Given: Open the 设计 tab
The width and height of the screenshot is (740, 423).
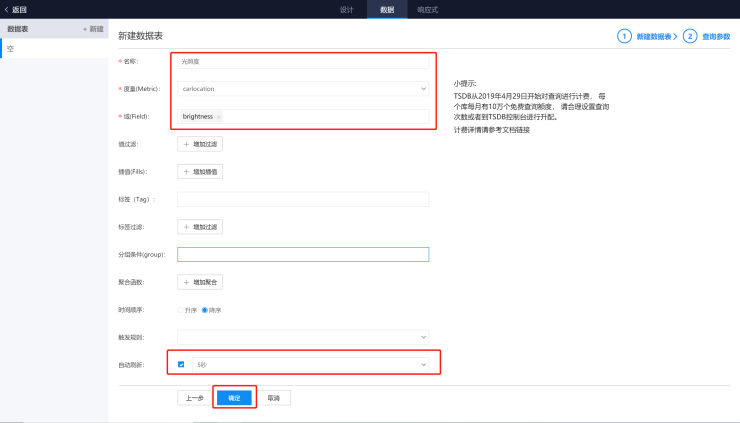Looking at the screenshot, I should point(346,9).
